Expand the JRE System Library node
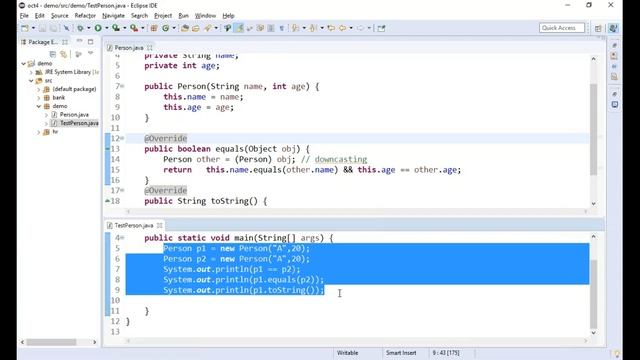Image resolution: width=640 pixels, height=360 pixels. point(31,72)
